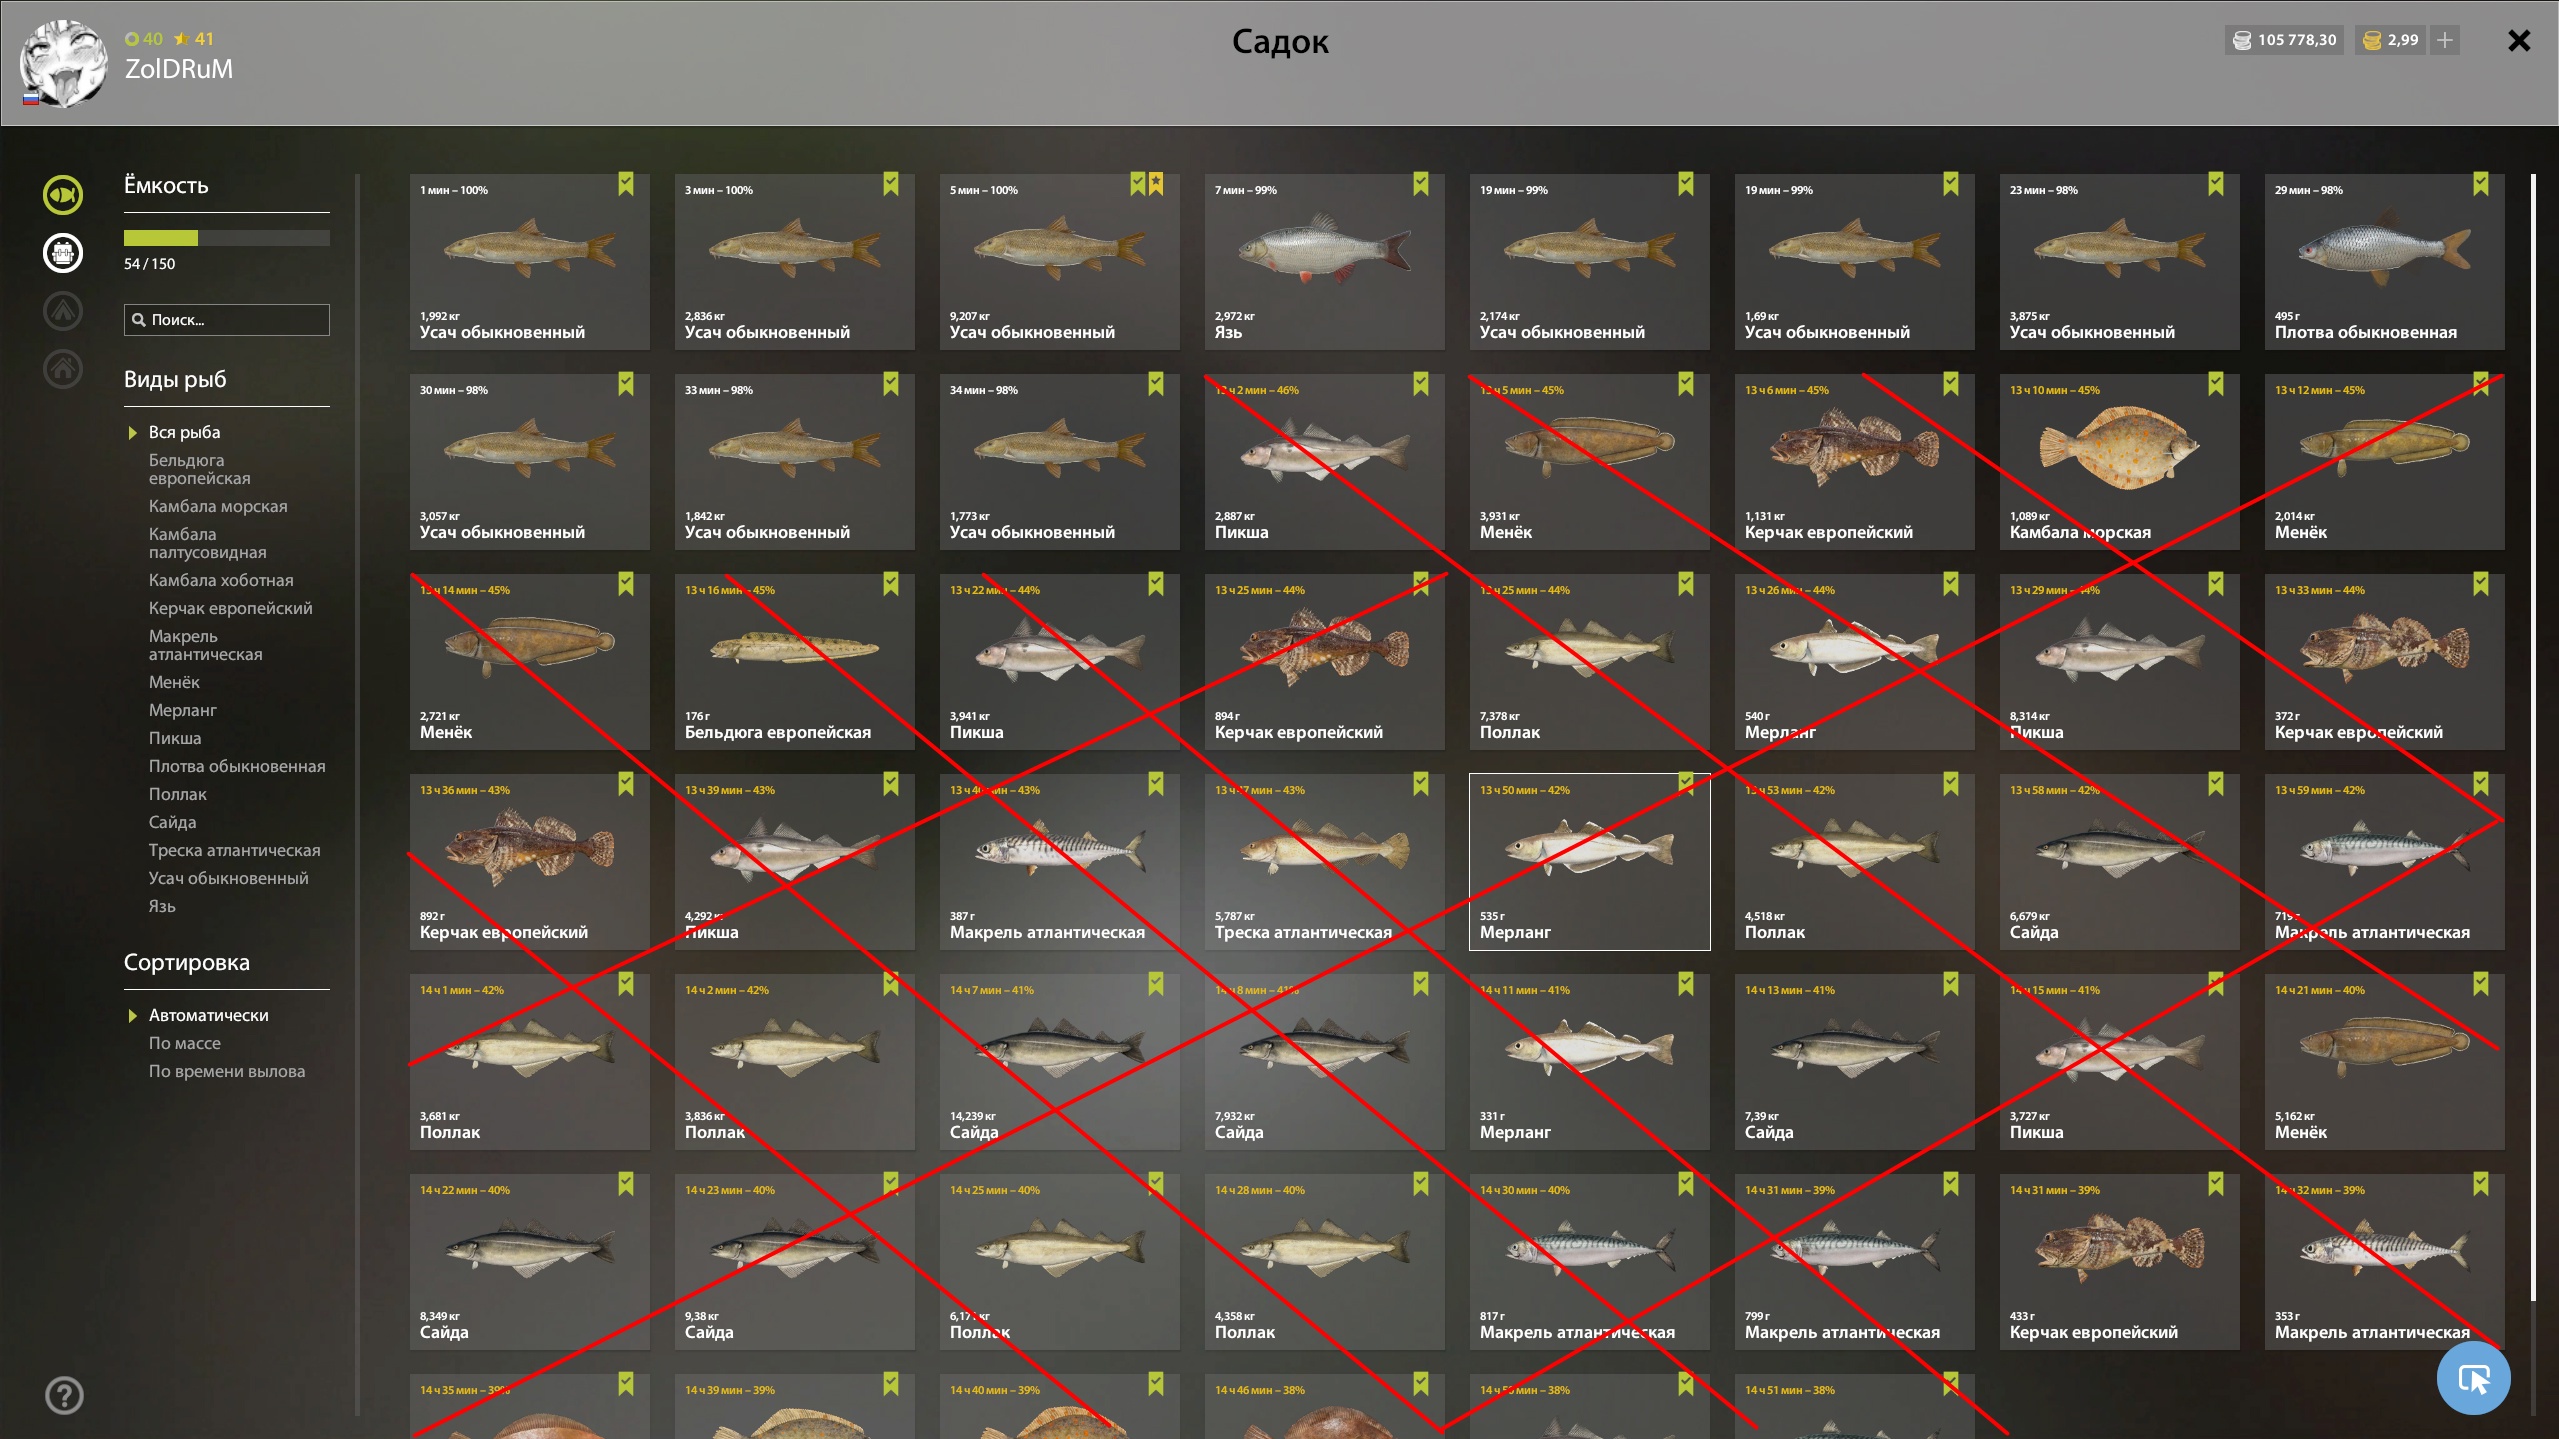
Task: Toggle bookmark on the Плотва обыкновенная card
Action: point(2481,184)
